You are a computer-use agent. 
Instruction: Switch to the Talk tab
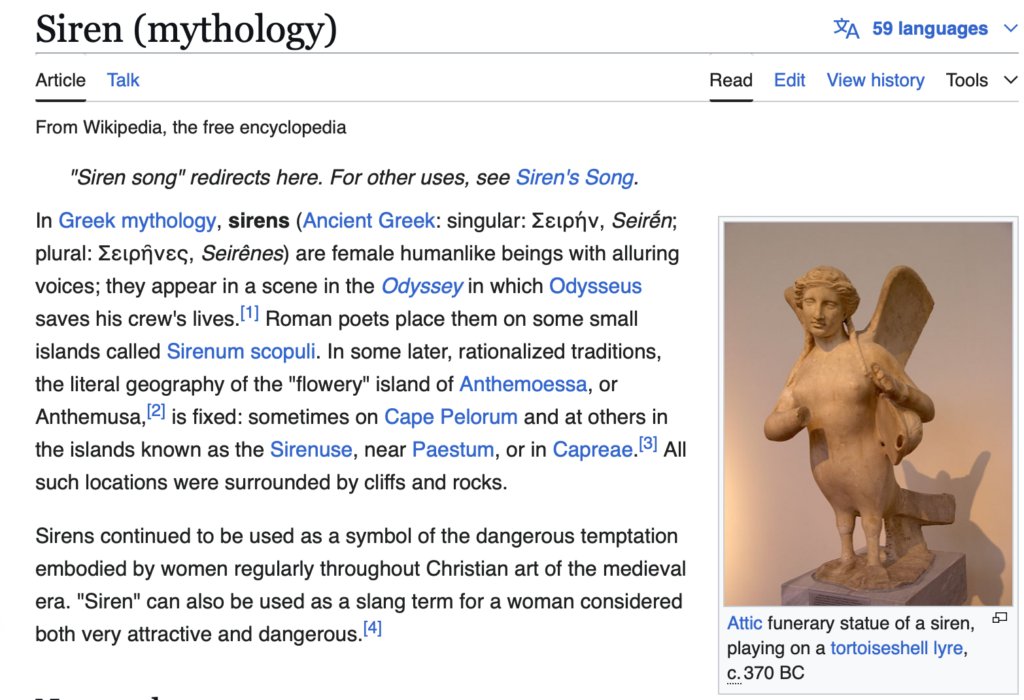pyautogui.click(x=123, y=80)
